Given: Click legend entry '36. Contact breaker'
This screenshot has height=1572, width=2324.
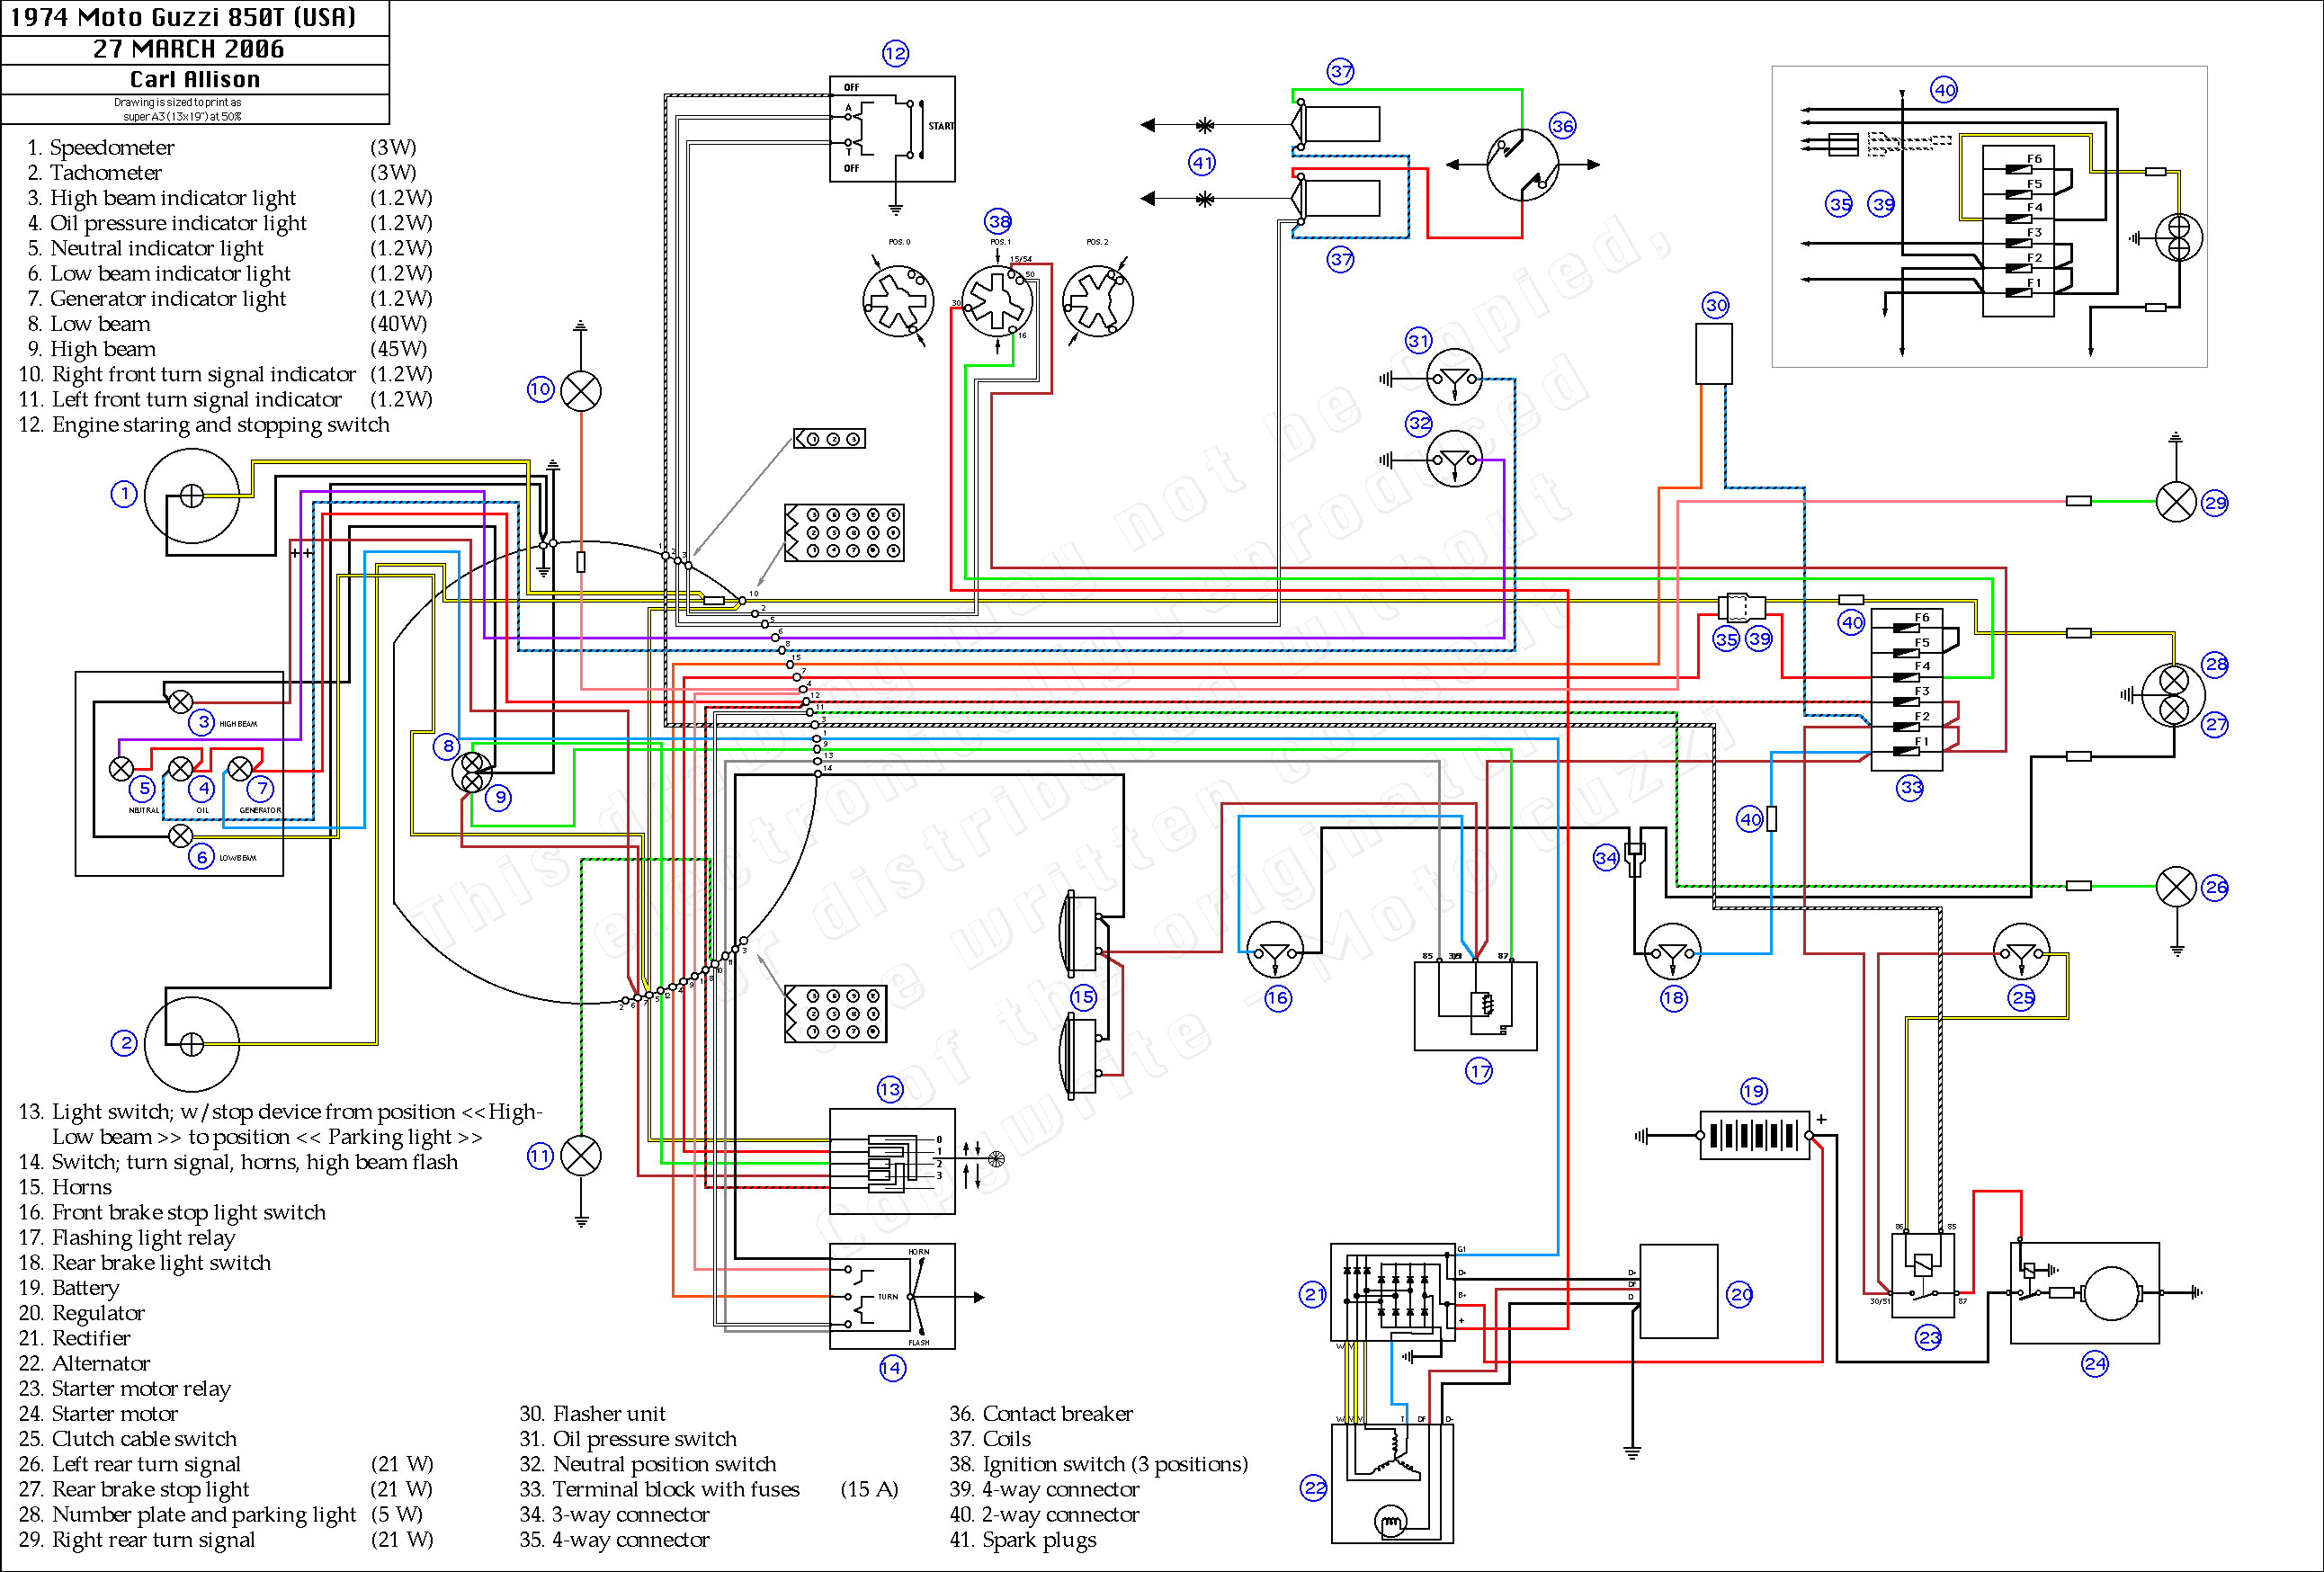Looking at the screenshot, I should [x=1041, y=1414].
